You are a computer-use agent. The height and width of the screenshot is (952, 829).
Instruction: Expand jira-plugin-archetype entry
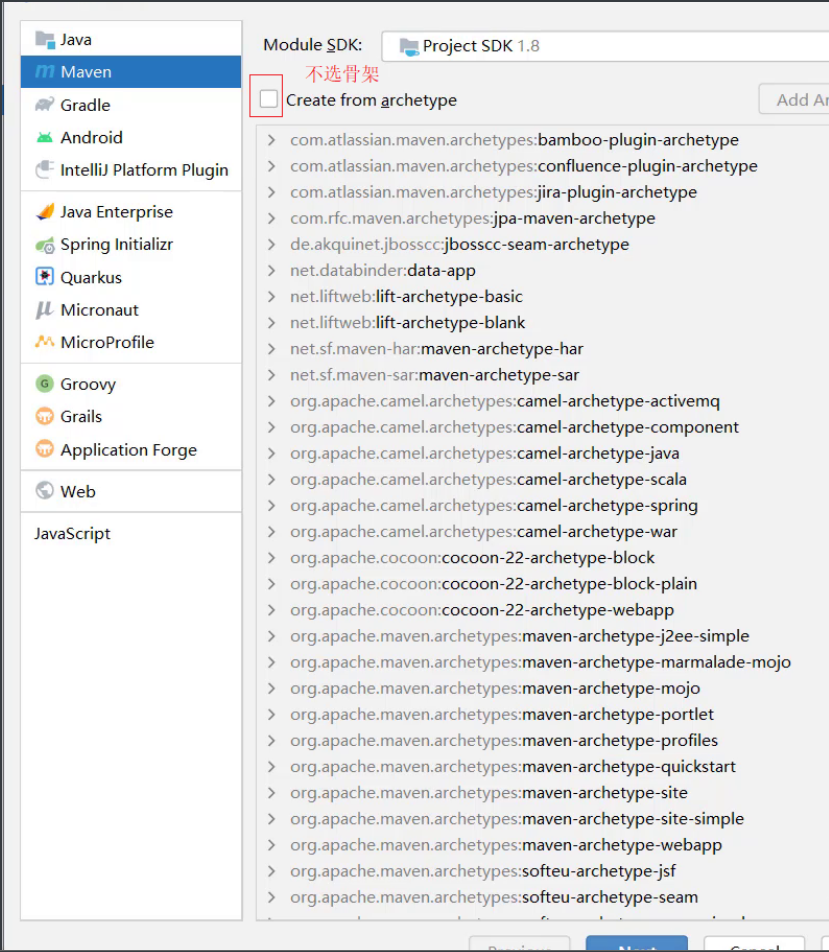pos(271,192)
